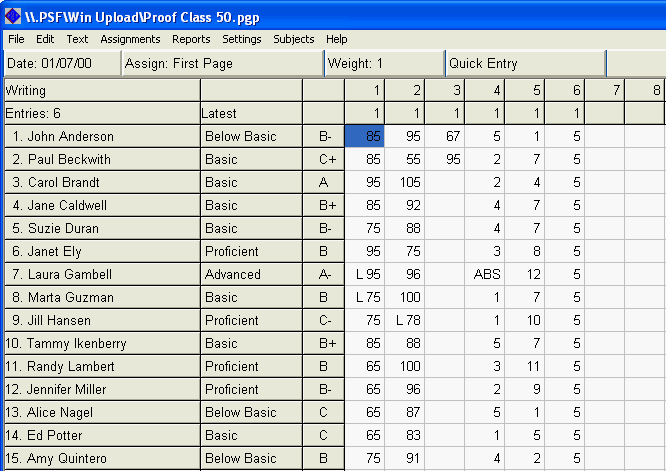666x471 pixels.
Task: Open the Text menu
Action: coord(77,39)
